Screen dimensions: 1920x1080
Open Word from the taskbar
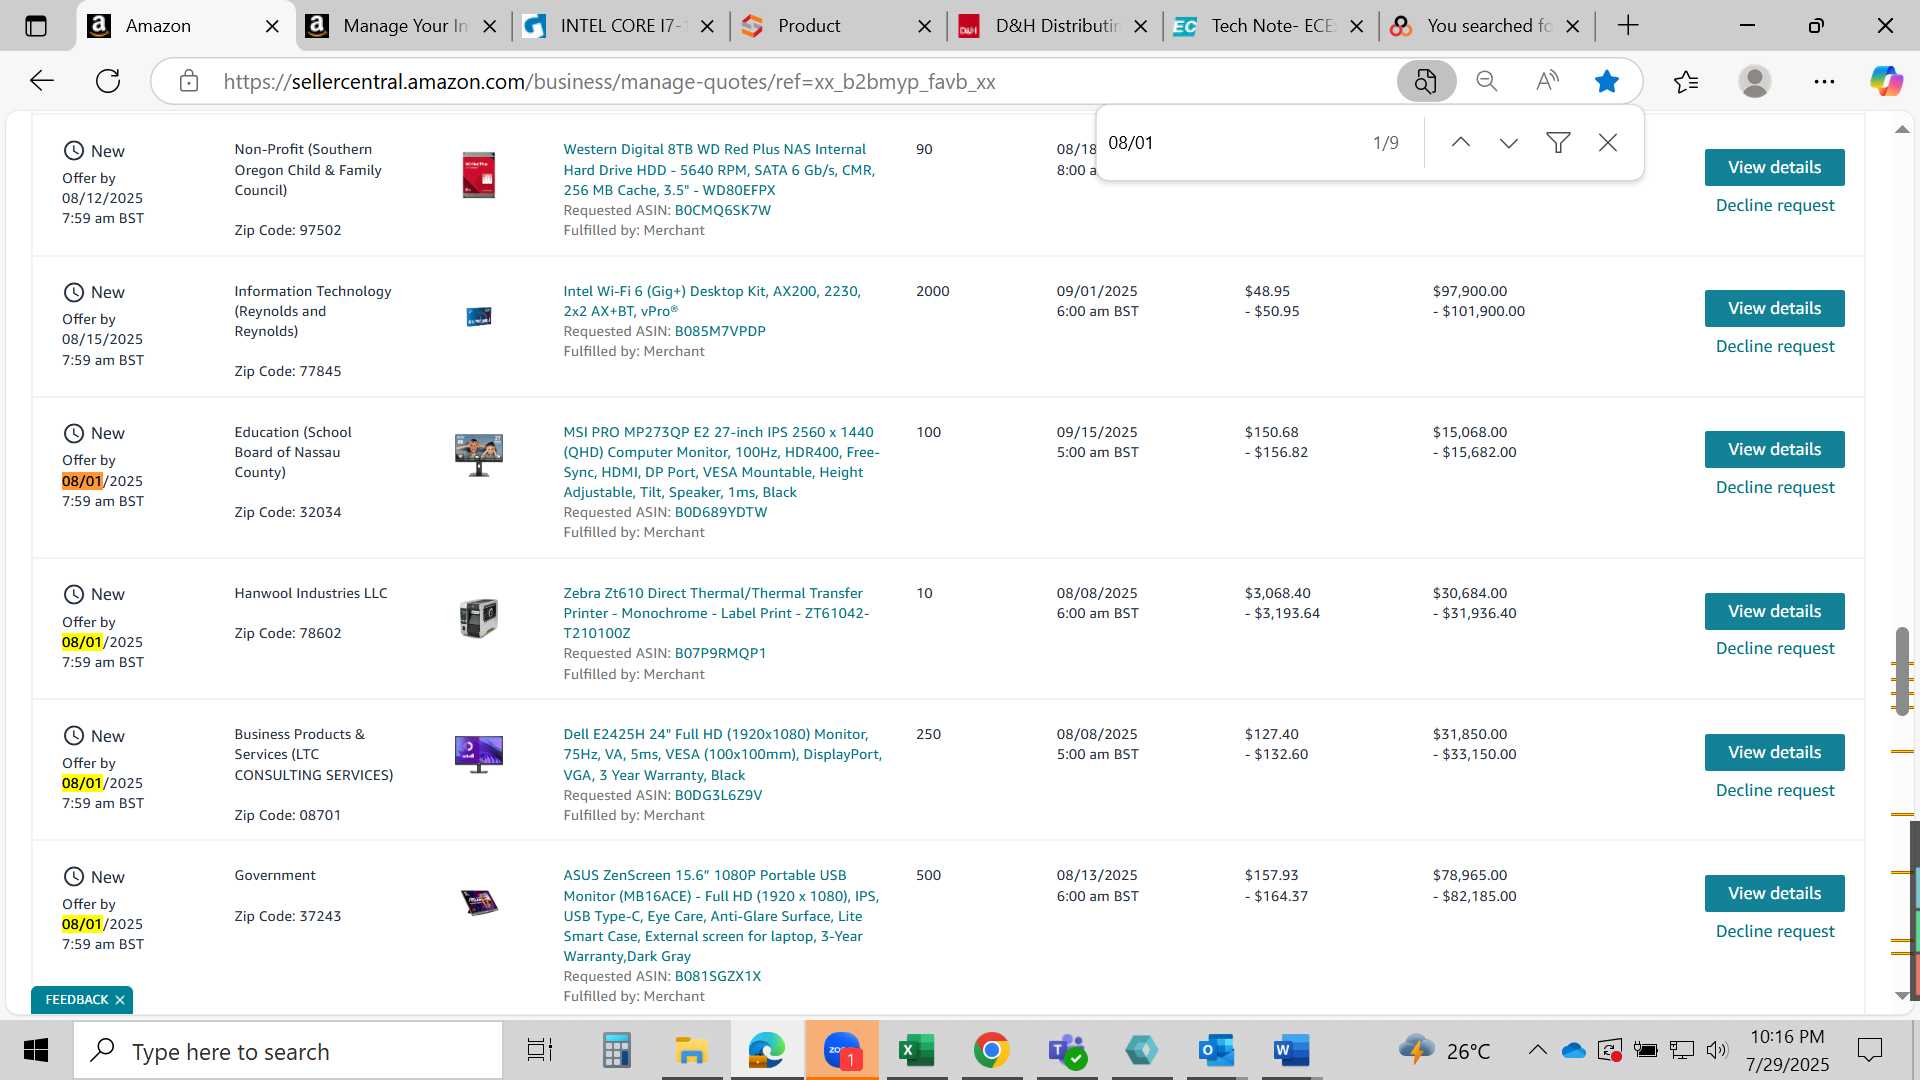click(x=1291, y=1050)
